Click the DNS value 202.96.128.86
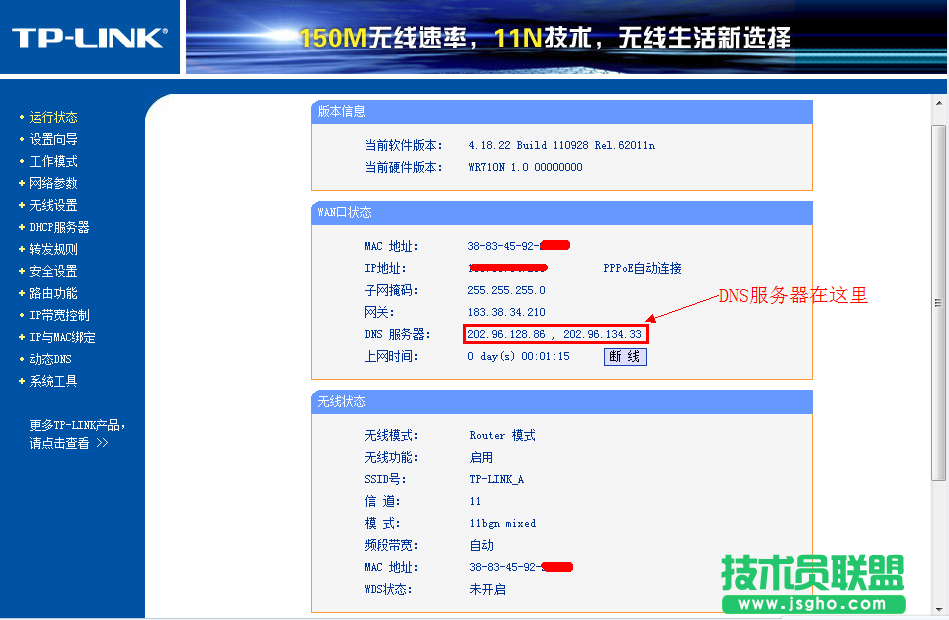 [x=506, y=334]
